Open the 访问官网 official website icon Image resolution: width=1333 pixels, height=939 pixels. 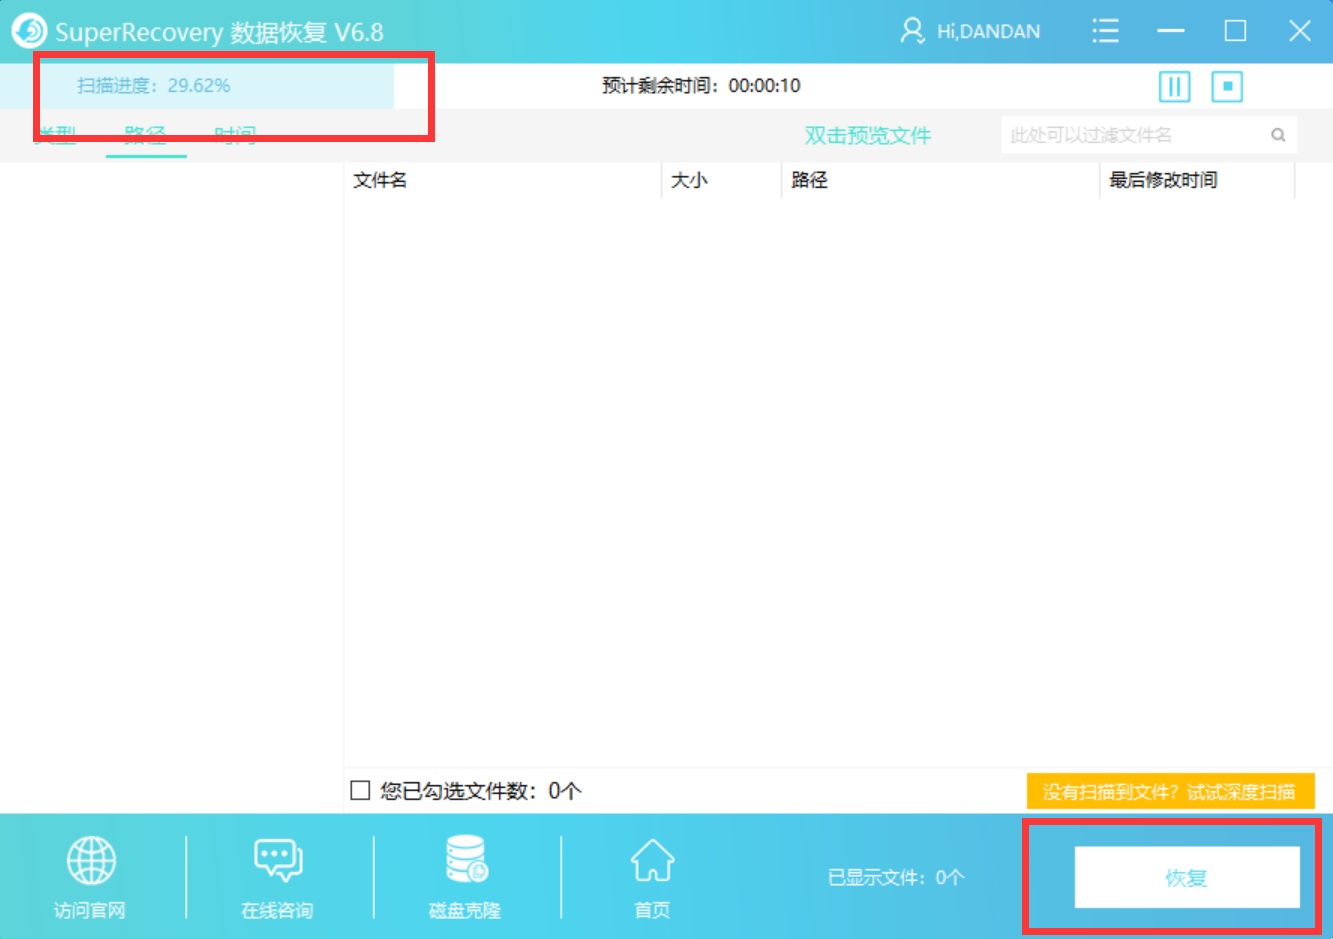89,876
